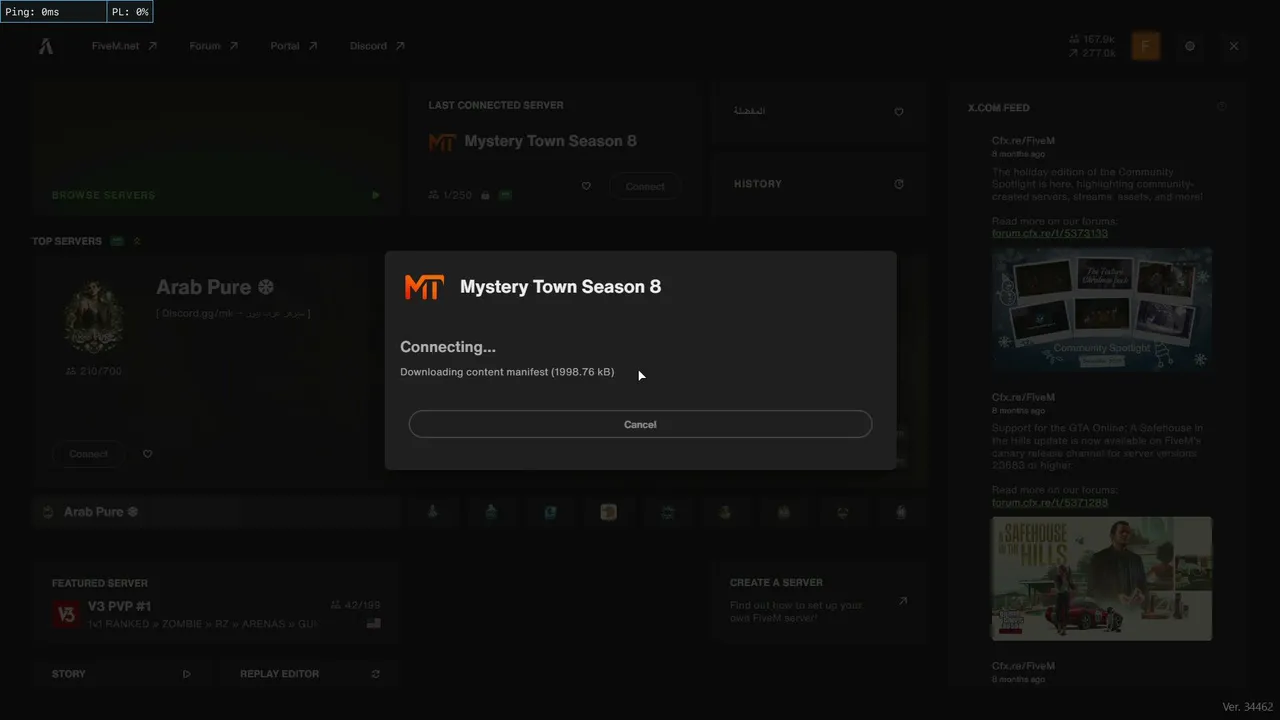Click the PL: 0% overlay readout
This screenshot has width=1280, height=720.
pos(130,12)
